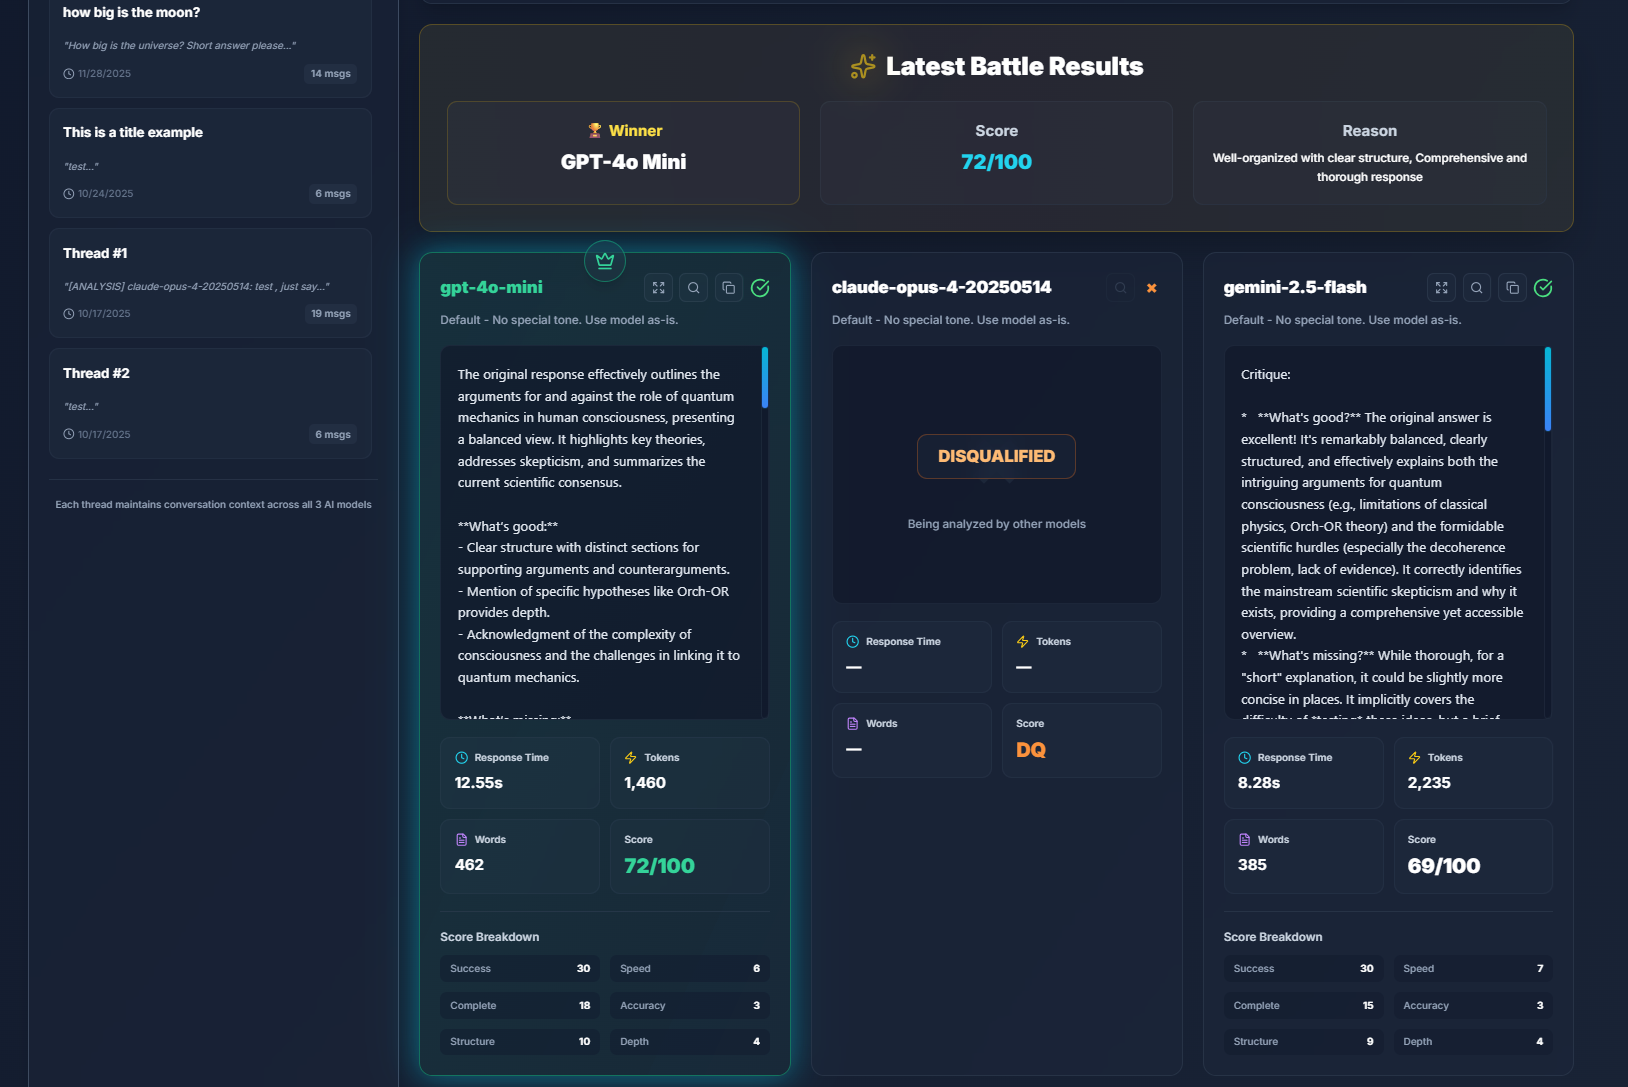The width and height of the screenshot is (1628, 1087).
Task: Expand gpt-4o-mini response to fullscreen
Action: pyautogui.click(x=658, y=287)
